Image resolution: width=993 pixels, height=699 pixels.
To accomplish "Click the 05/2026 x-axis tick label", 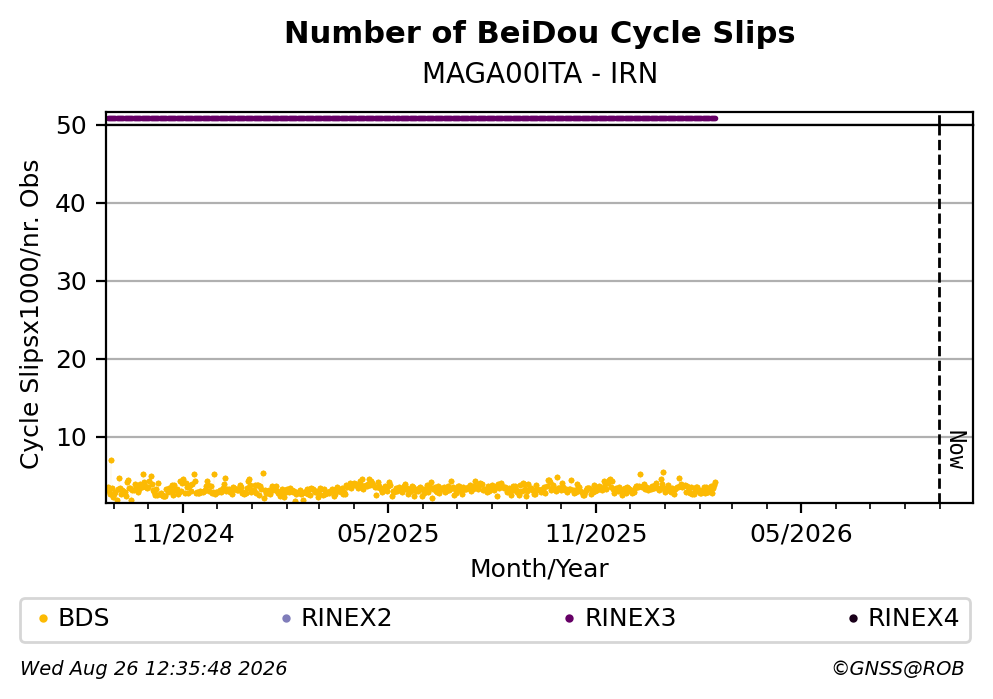I will (x=801, y=534).
